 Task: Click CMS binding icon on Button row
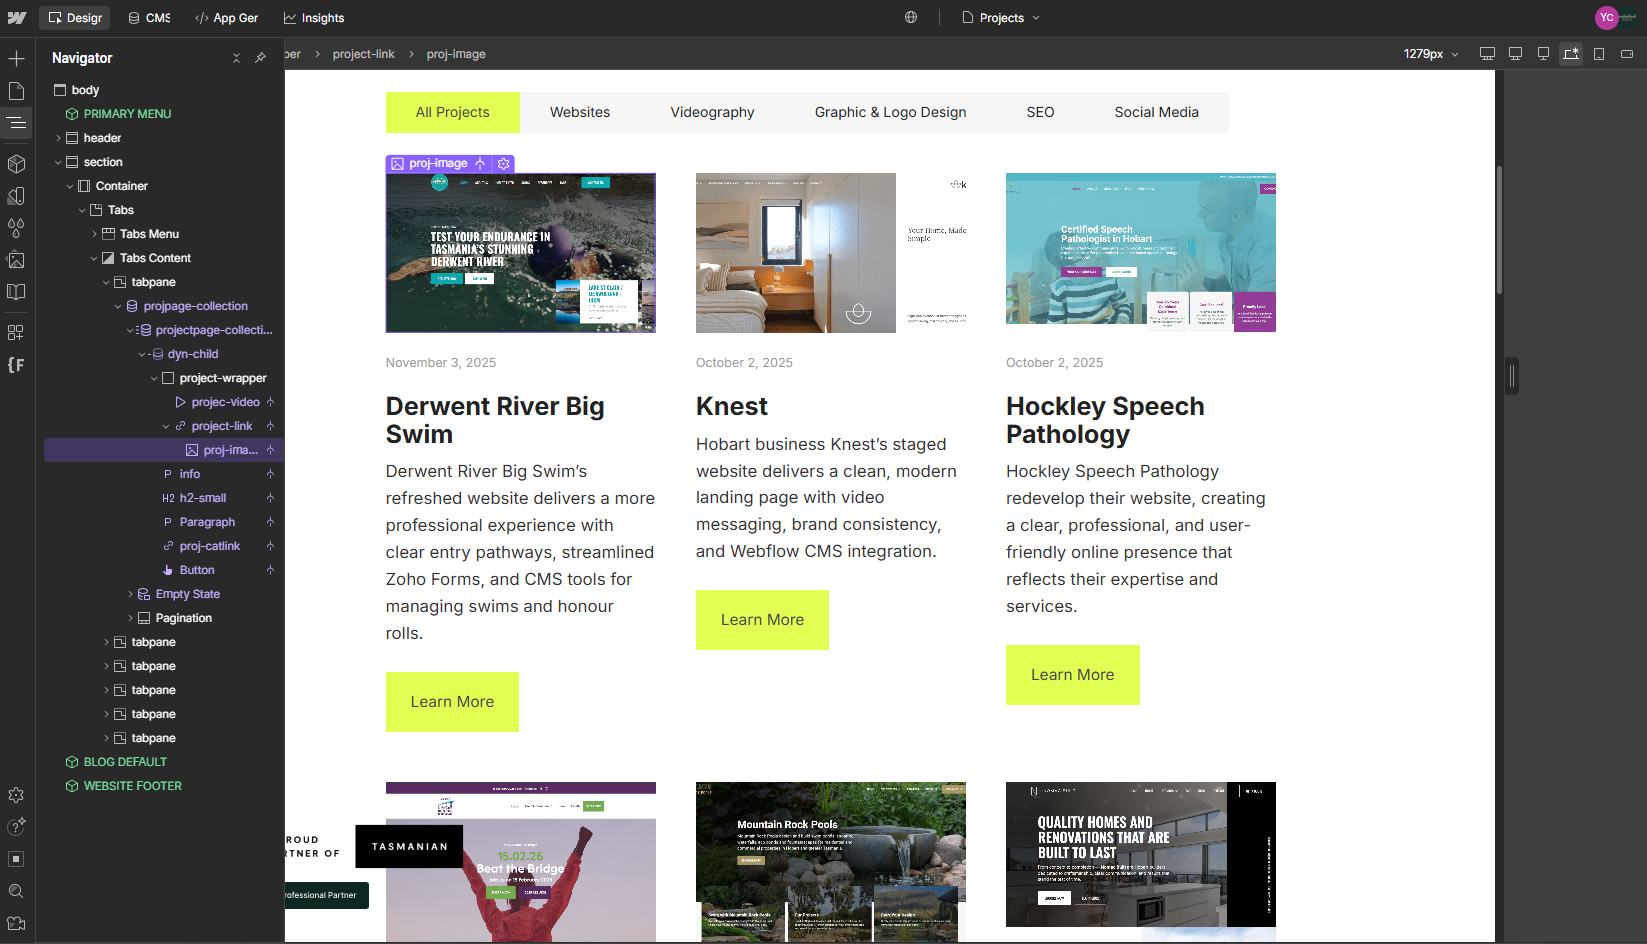coord(270,570)
